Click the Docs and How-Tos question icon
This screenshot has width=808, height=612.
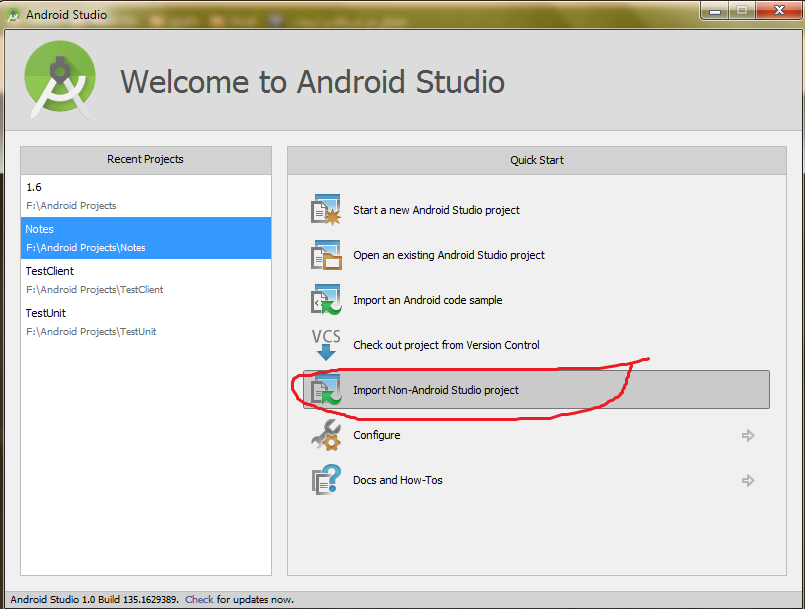(x=326, y=480)
